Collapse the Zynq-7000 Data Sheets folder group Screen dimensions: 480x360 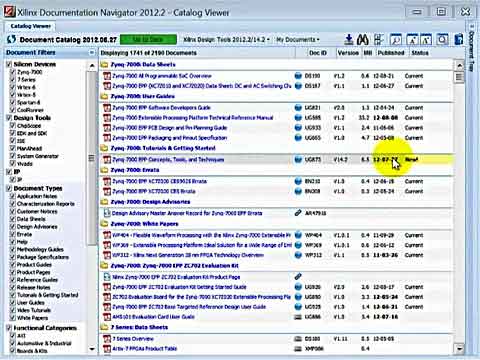(x=104, y=65)
